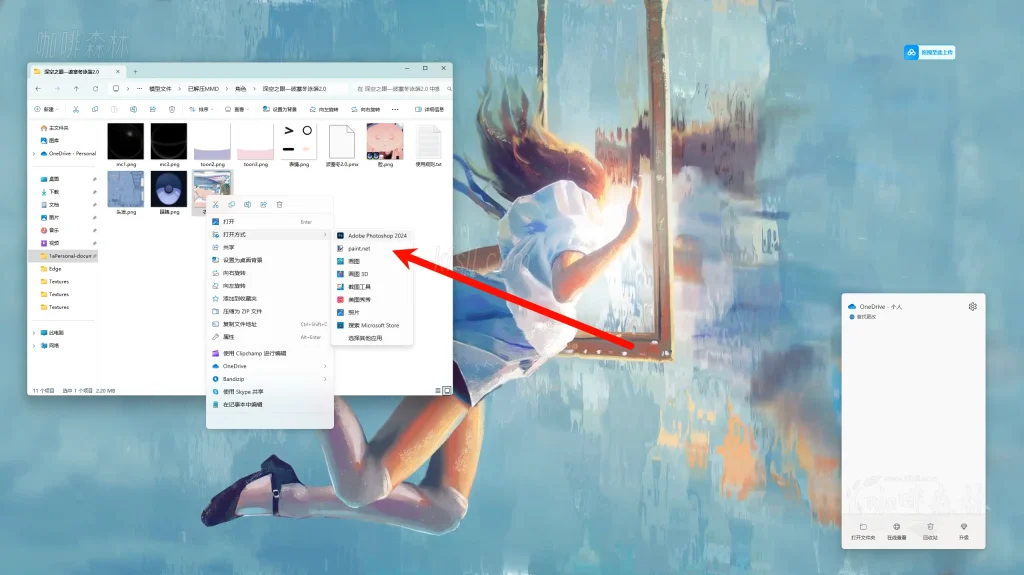This screenshot has height=575, width=1024.
Task: Toggle the 详细信息 details pane
Action: [430, 109]
